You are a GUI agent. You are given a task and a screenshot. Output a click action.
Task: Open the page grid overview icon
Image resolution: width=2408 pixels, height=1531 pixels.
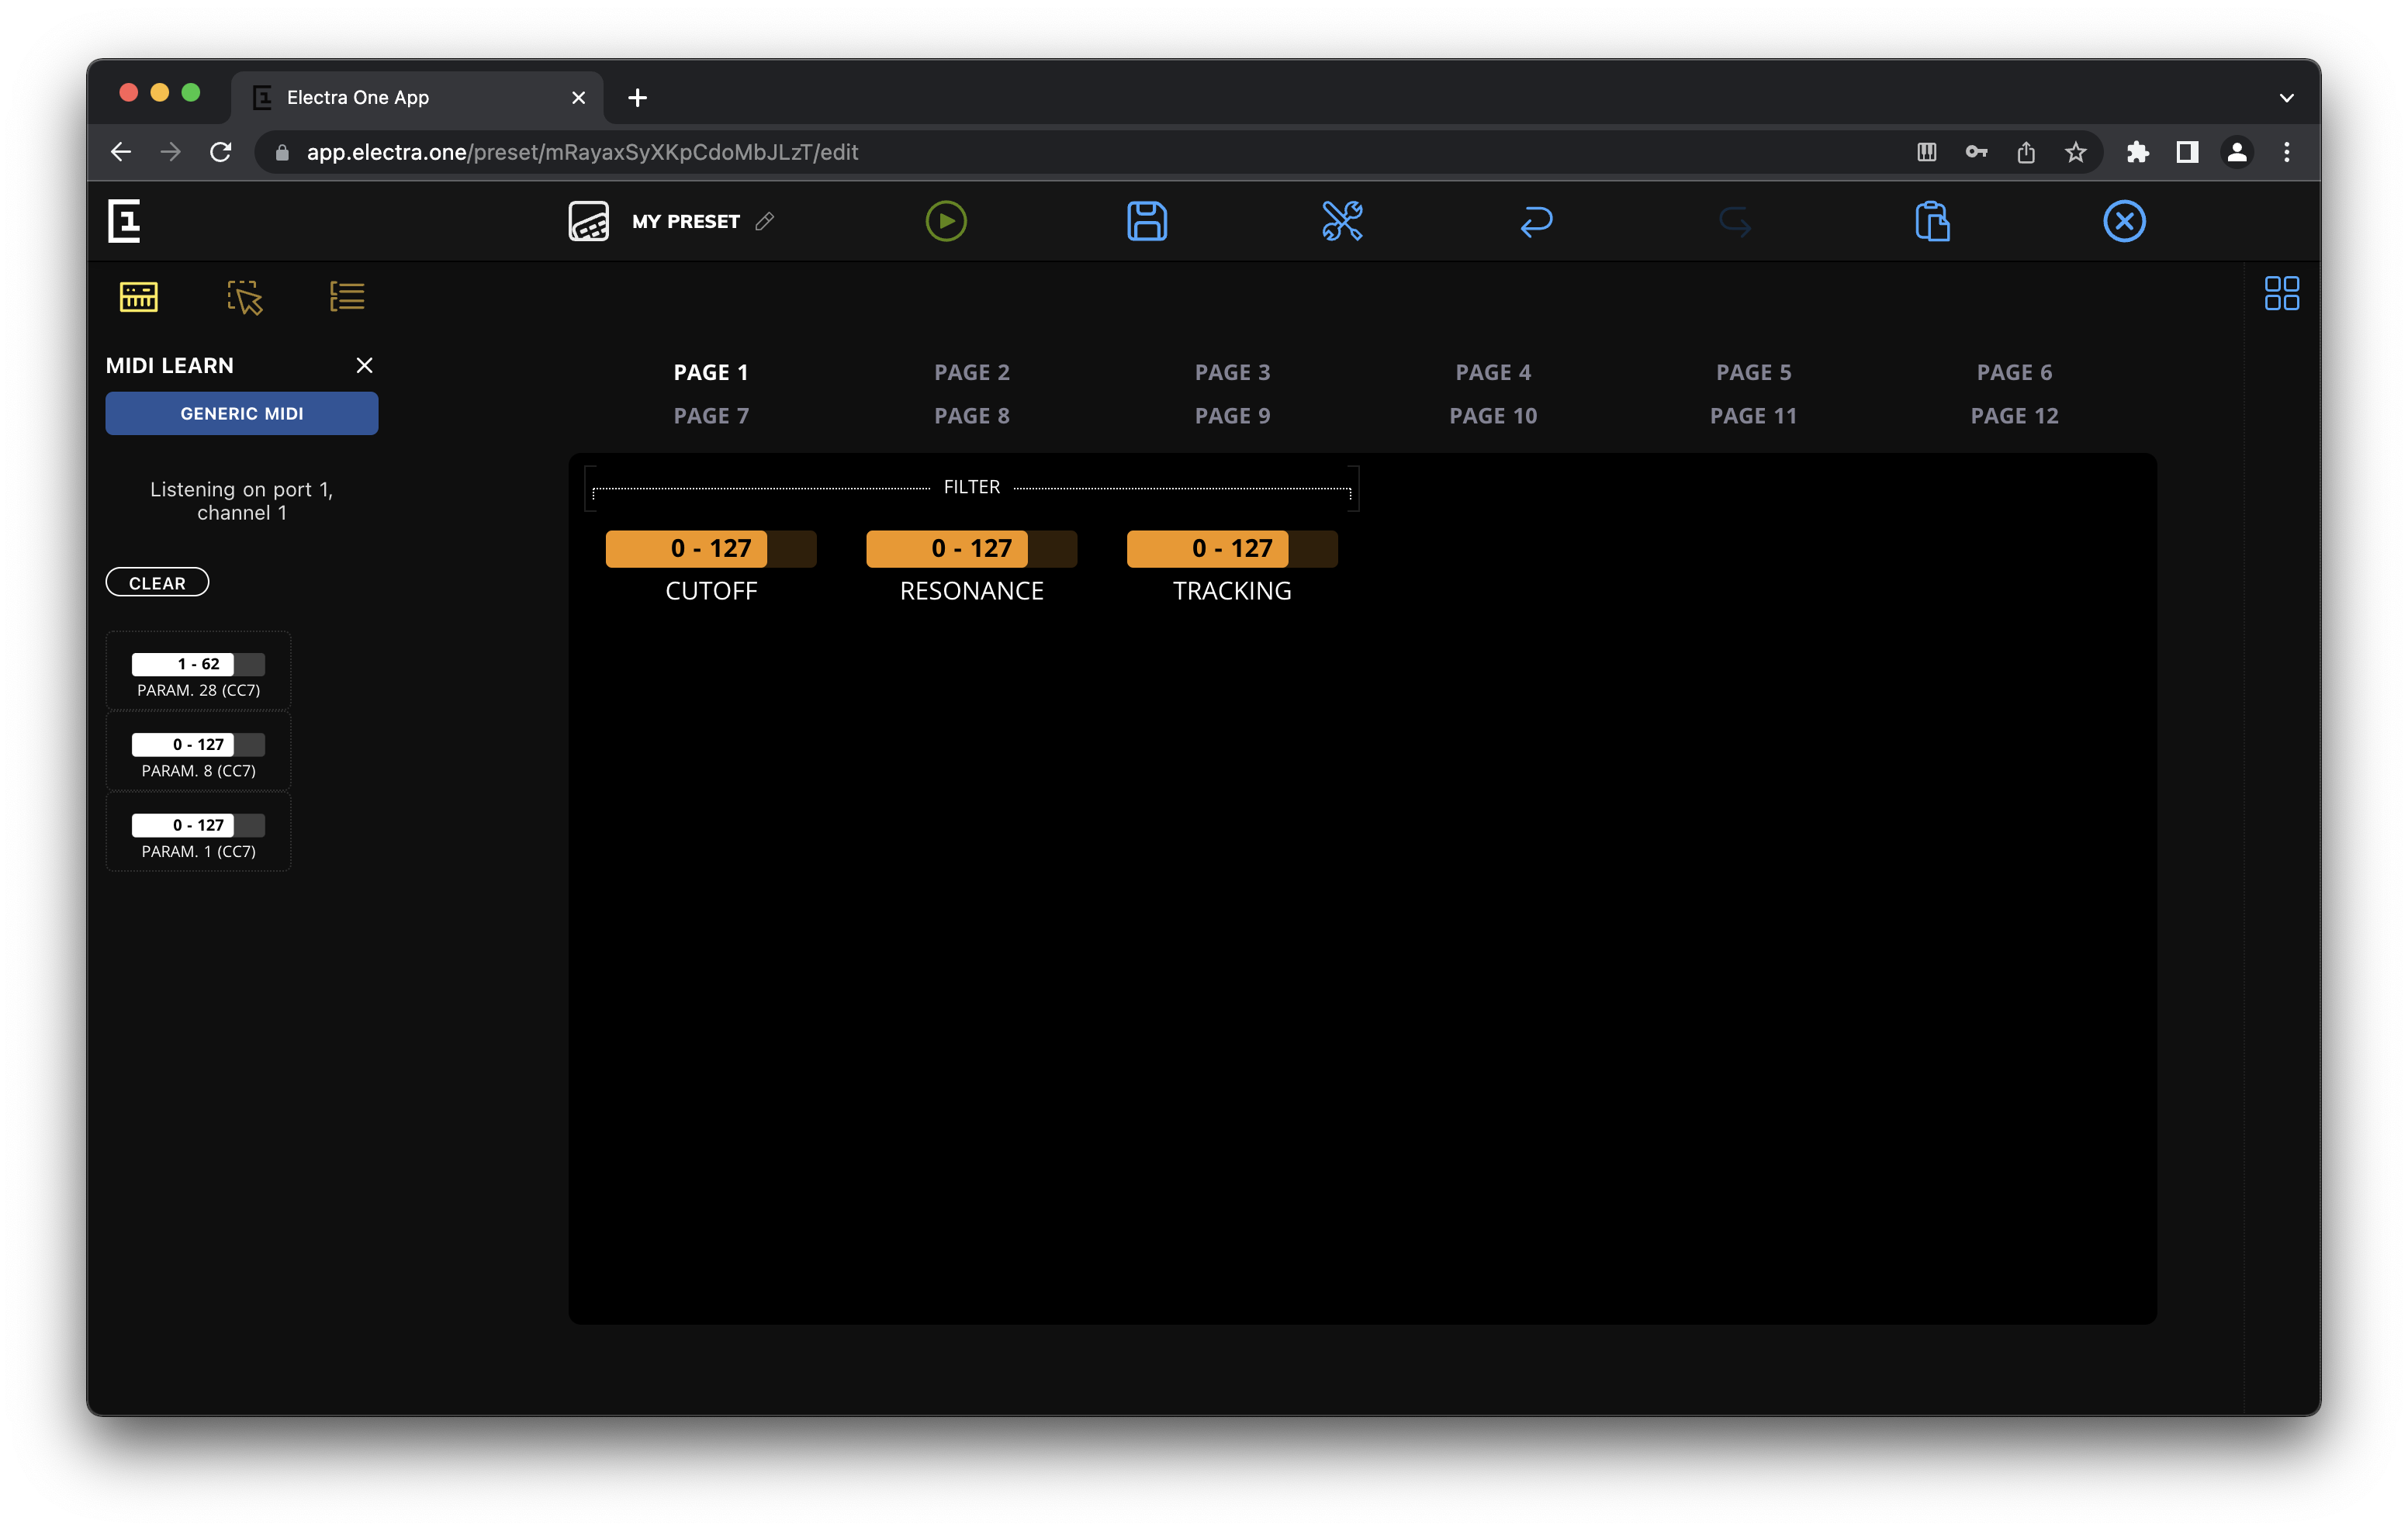click(x=2282, y=293)
